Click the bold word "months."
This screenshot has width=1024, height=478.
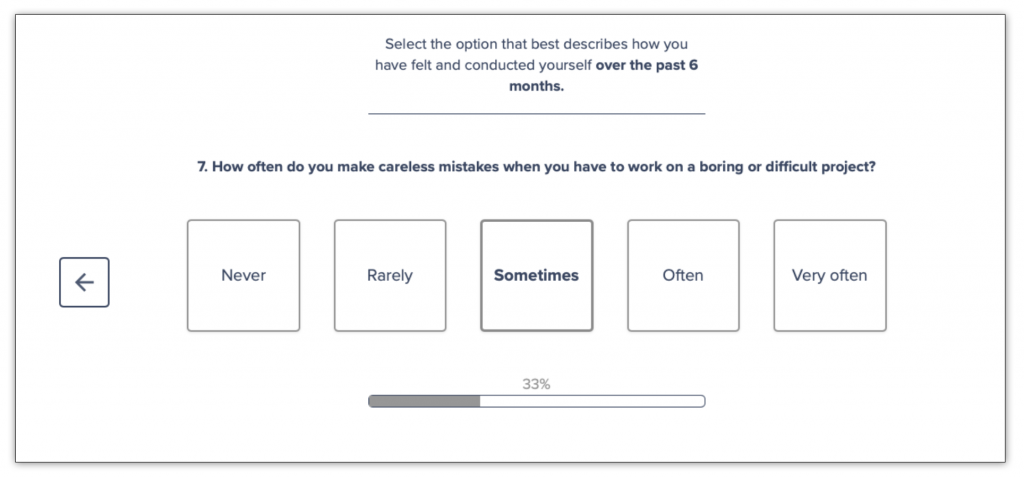pyautogui.click(x=536, y=86)
